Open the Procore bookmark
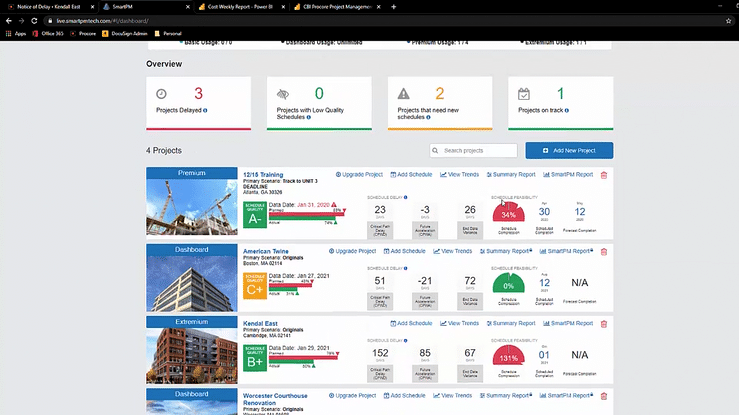739x415 pixels. point(83,33)
